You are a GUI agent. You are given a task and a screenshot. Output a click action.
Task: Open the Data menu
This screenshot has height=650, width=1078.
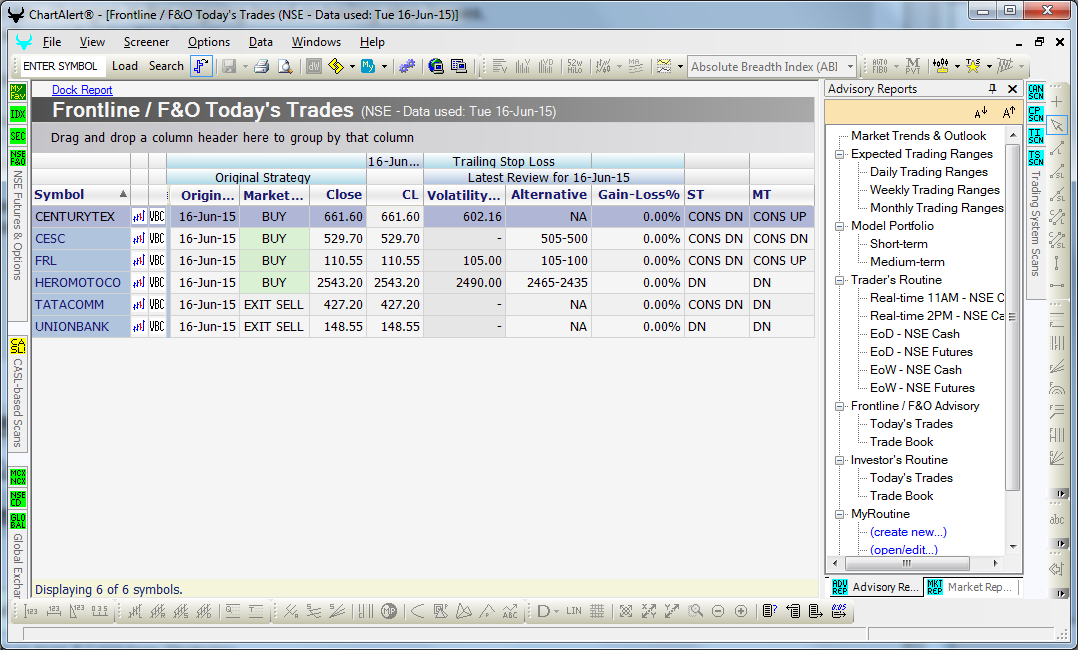(x=261, y=42)
